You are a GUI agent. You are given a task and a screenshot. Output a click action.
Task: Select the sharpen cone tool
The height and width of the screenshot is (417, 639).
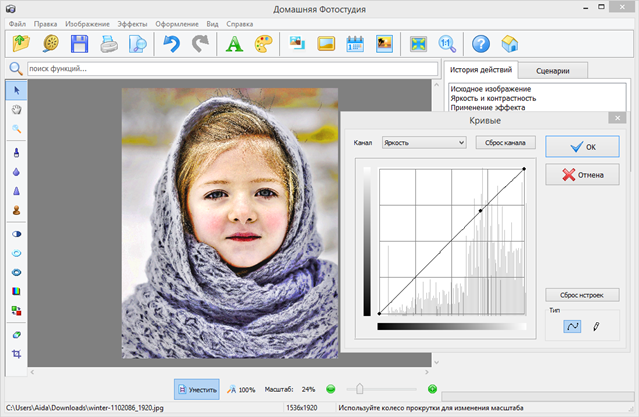16,191
